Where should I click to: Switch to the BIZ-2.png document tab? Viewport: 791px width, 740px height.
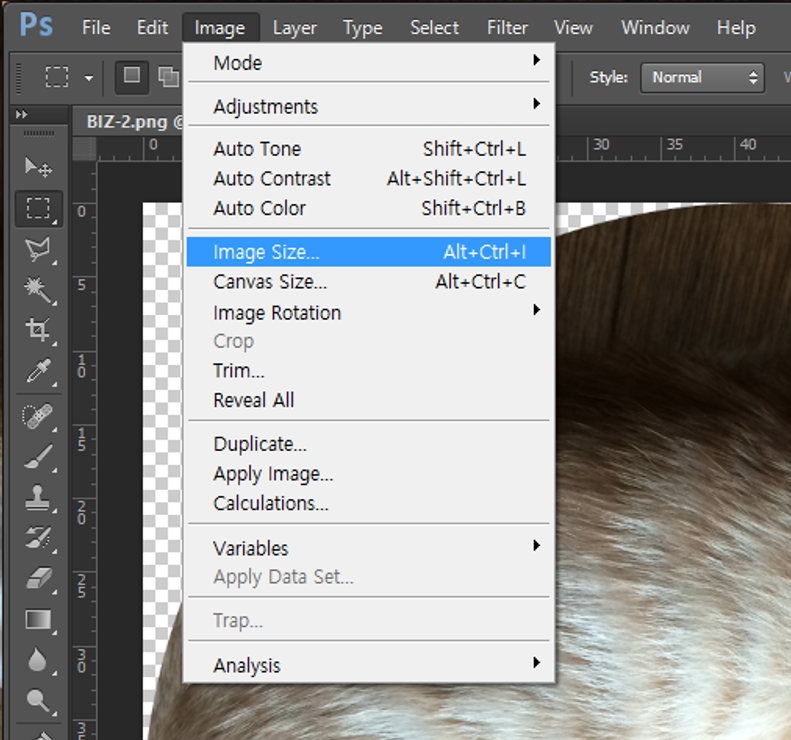[x=128, y=123]
